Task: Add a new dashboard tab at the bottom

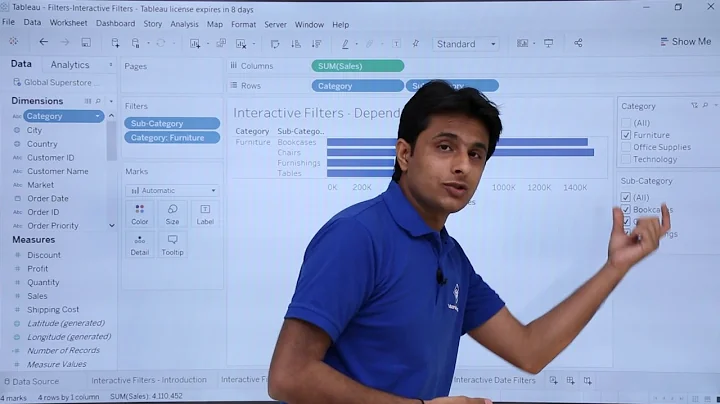Action: click(x=570, y=380)
